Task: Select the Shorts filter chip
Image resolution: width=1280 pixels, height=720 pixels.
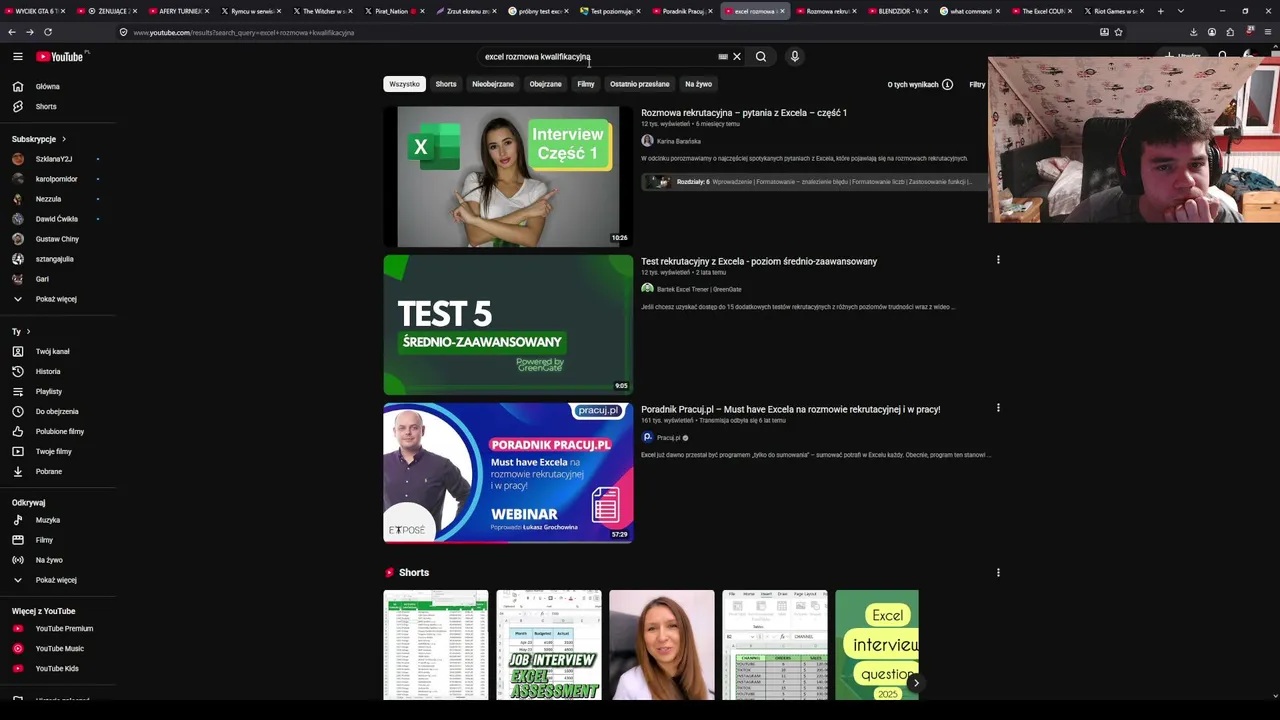Action: (x=446, y=84)
